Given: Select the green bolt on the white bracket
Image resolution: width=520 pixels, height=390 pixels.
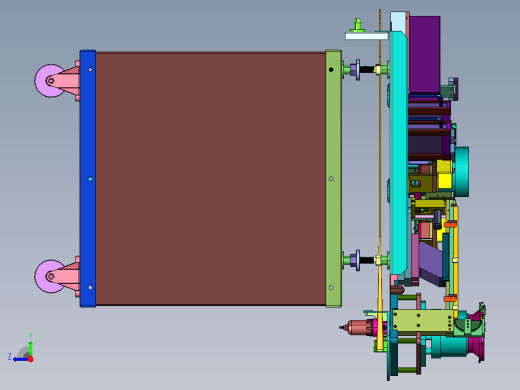Looking at the screenshot, I should [x=357, y=25].
